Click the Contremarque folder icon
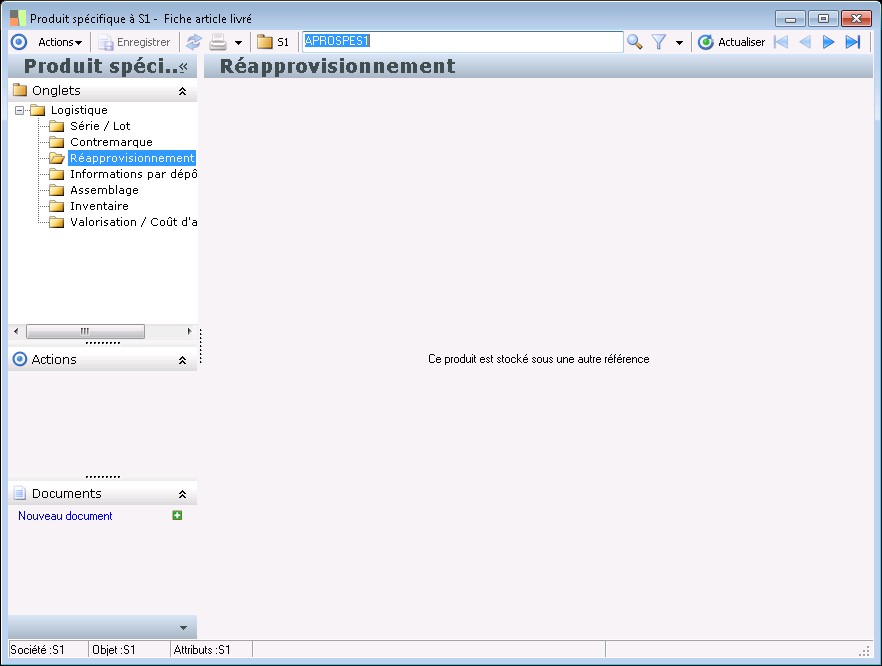This screenshot has width=882, height=666. (56, 142)
